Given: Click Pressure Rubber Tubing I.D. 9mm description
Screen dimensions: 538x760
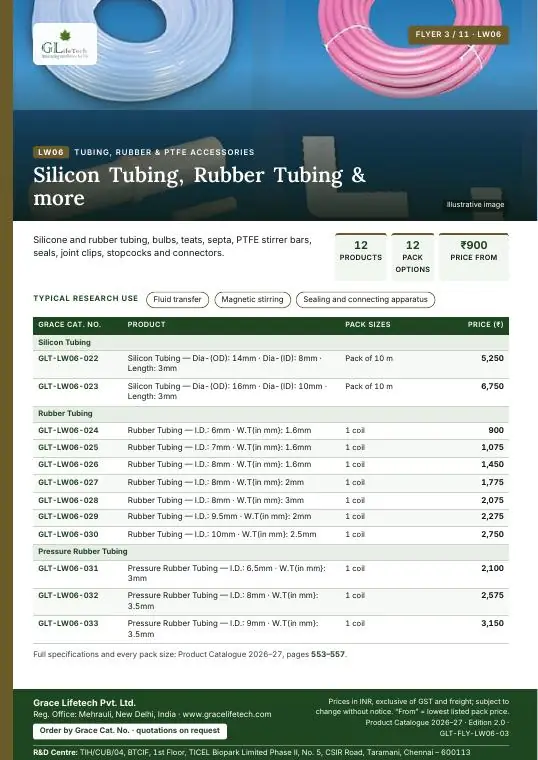Looking at the screenshot, I should pos(223,629).
